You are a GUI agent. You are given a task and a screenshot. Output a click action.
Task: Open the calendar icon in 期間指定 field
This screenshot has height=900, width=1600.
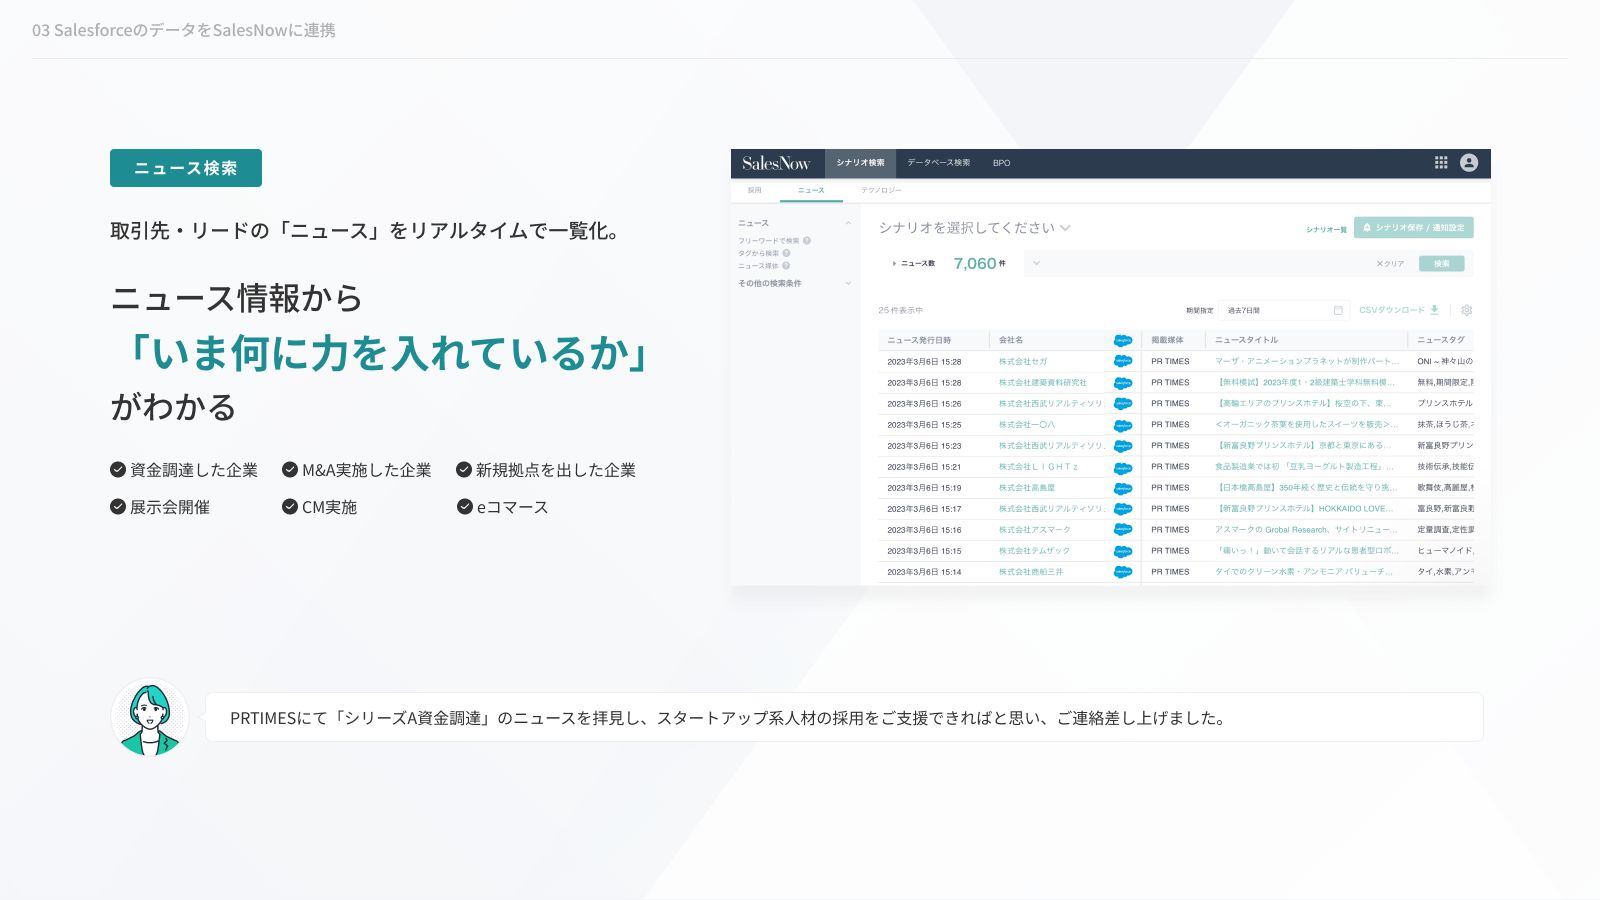(1338, 311)
